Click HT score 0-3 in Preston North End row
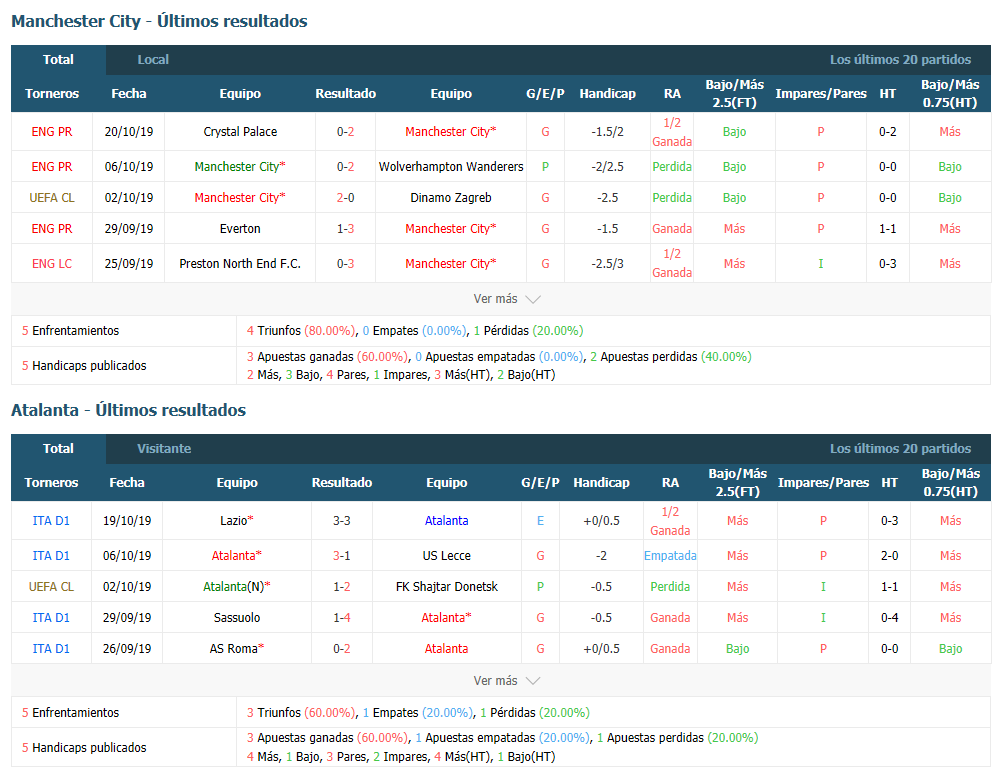 pyautogui.click(x=887, y=264)
